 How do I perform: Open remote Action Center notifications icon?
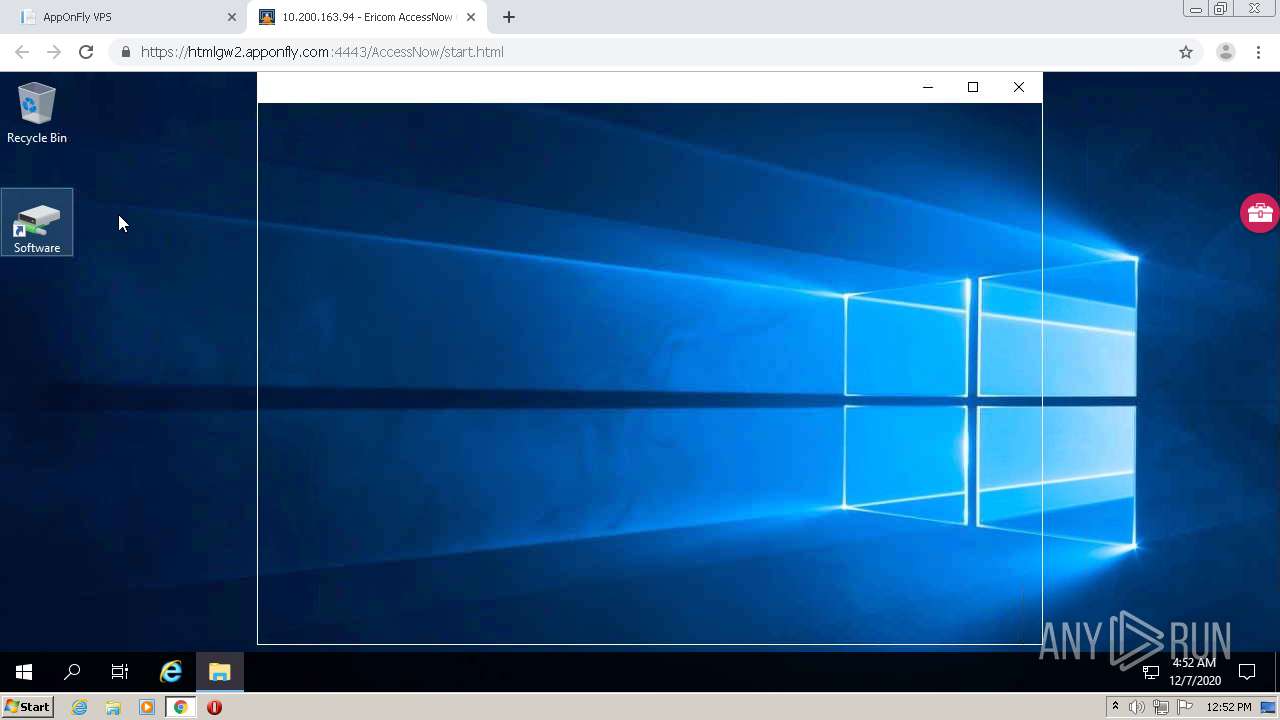click(x=1247, y=672)
